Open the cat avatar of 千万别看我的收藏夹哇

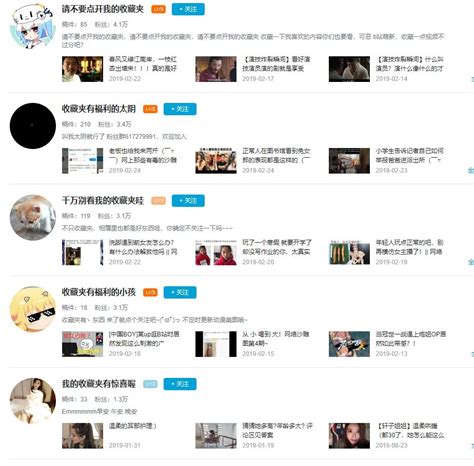(33, 218)
